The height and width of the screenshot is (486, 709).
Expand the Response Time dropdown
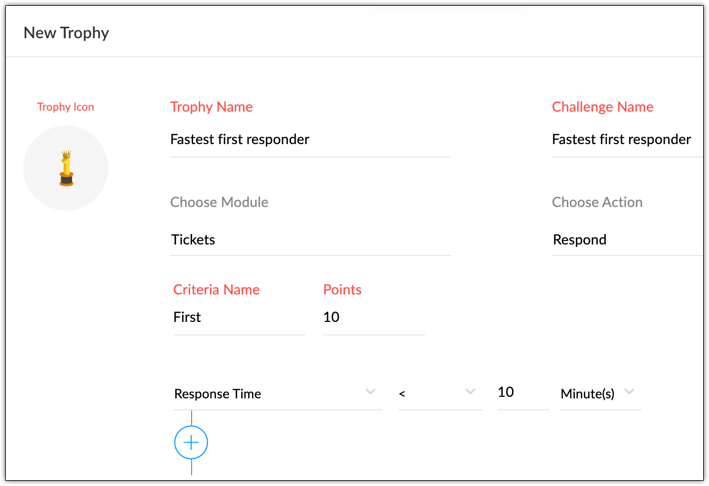click(276, 393)
